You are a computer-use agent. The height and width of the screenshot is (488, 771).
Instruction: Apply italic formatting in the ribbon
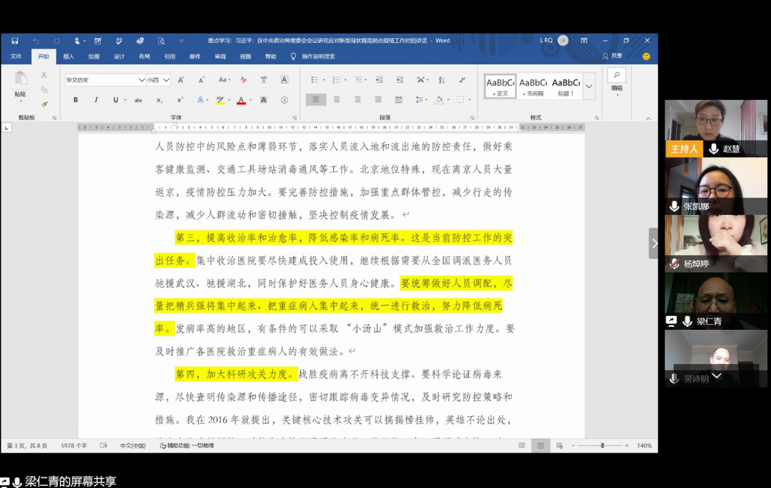pyautogui.click(x=96, y=100)
